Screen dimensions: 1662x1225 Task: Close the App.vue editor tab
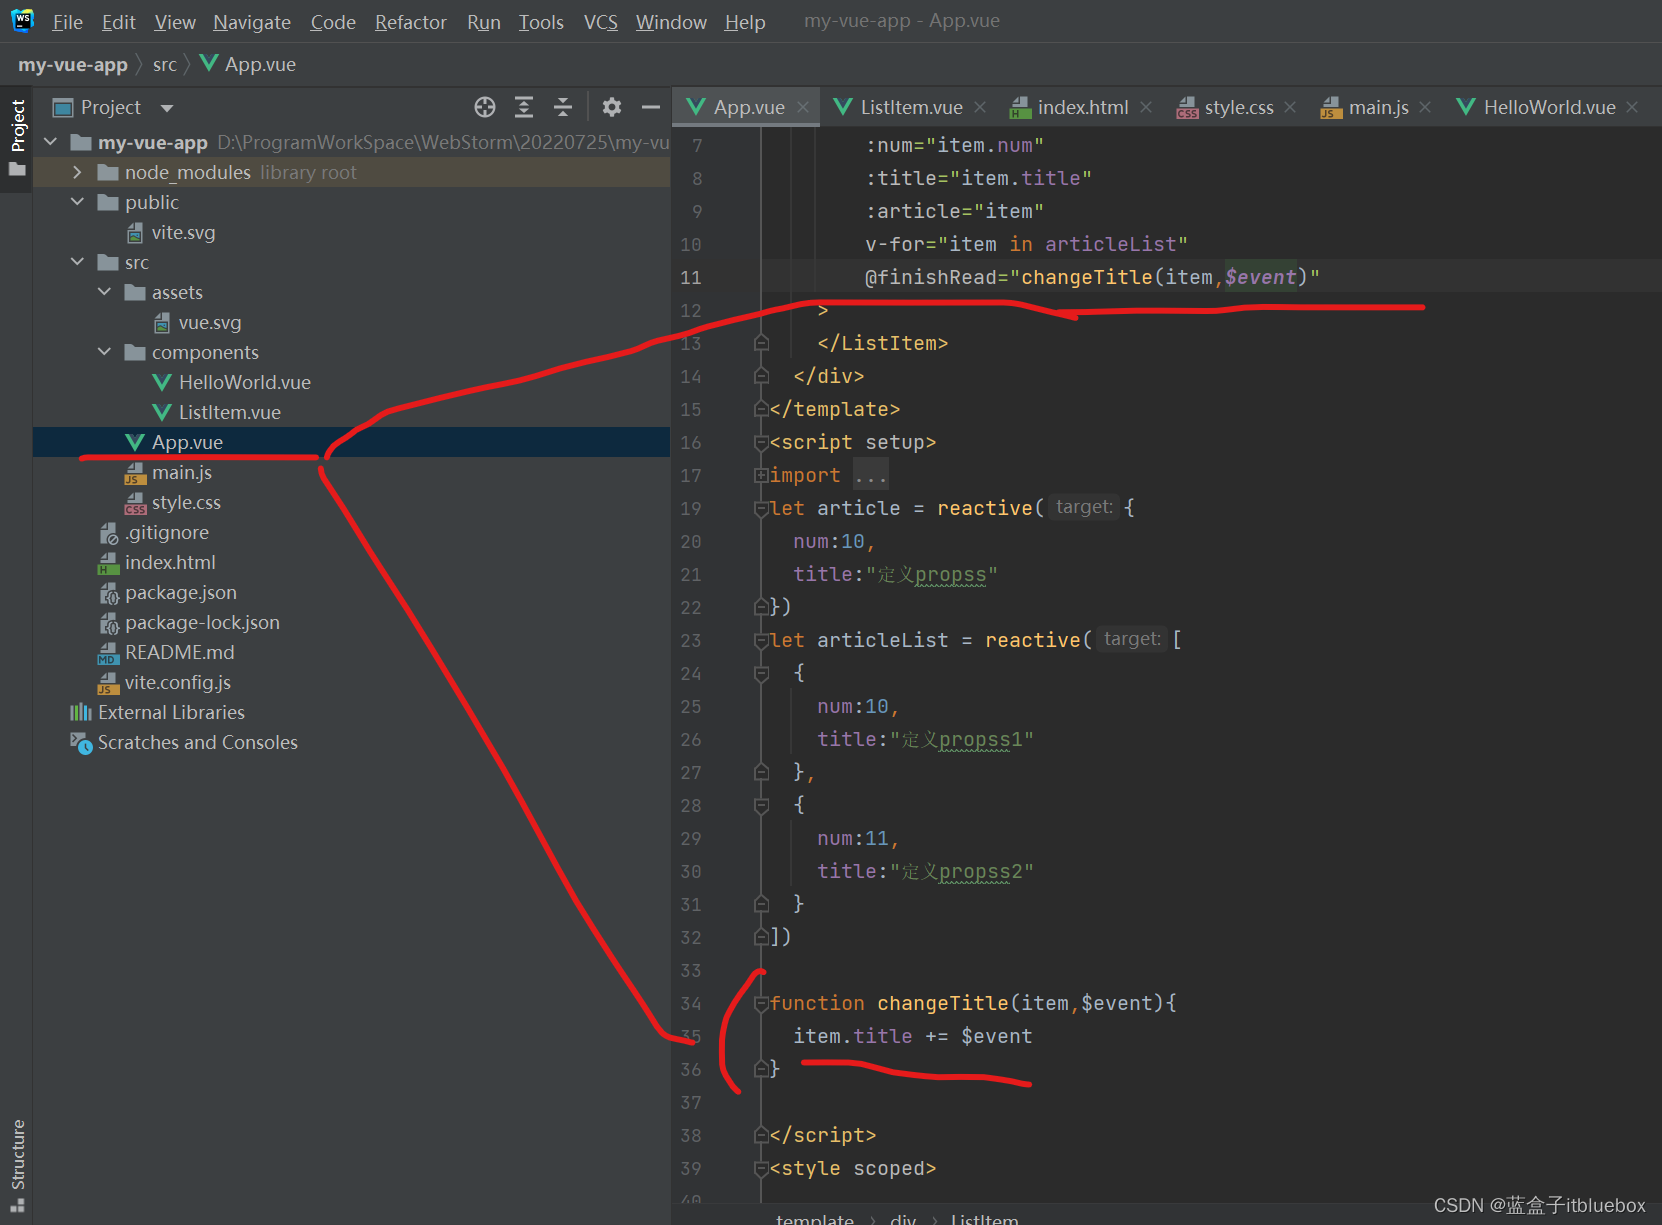[803, 107]
